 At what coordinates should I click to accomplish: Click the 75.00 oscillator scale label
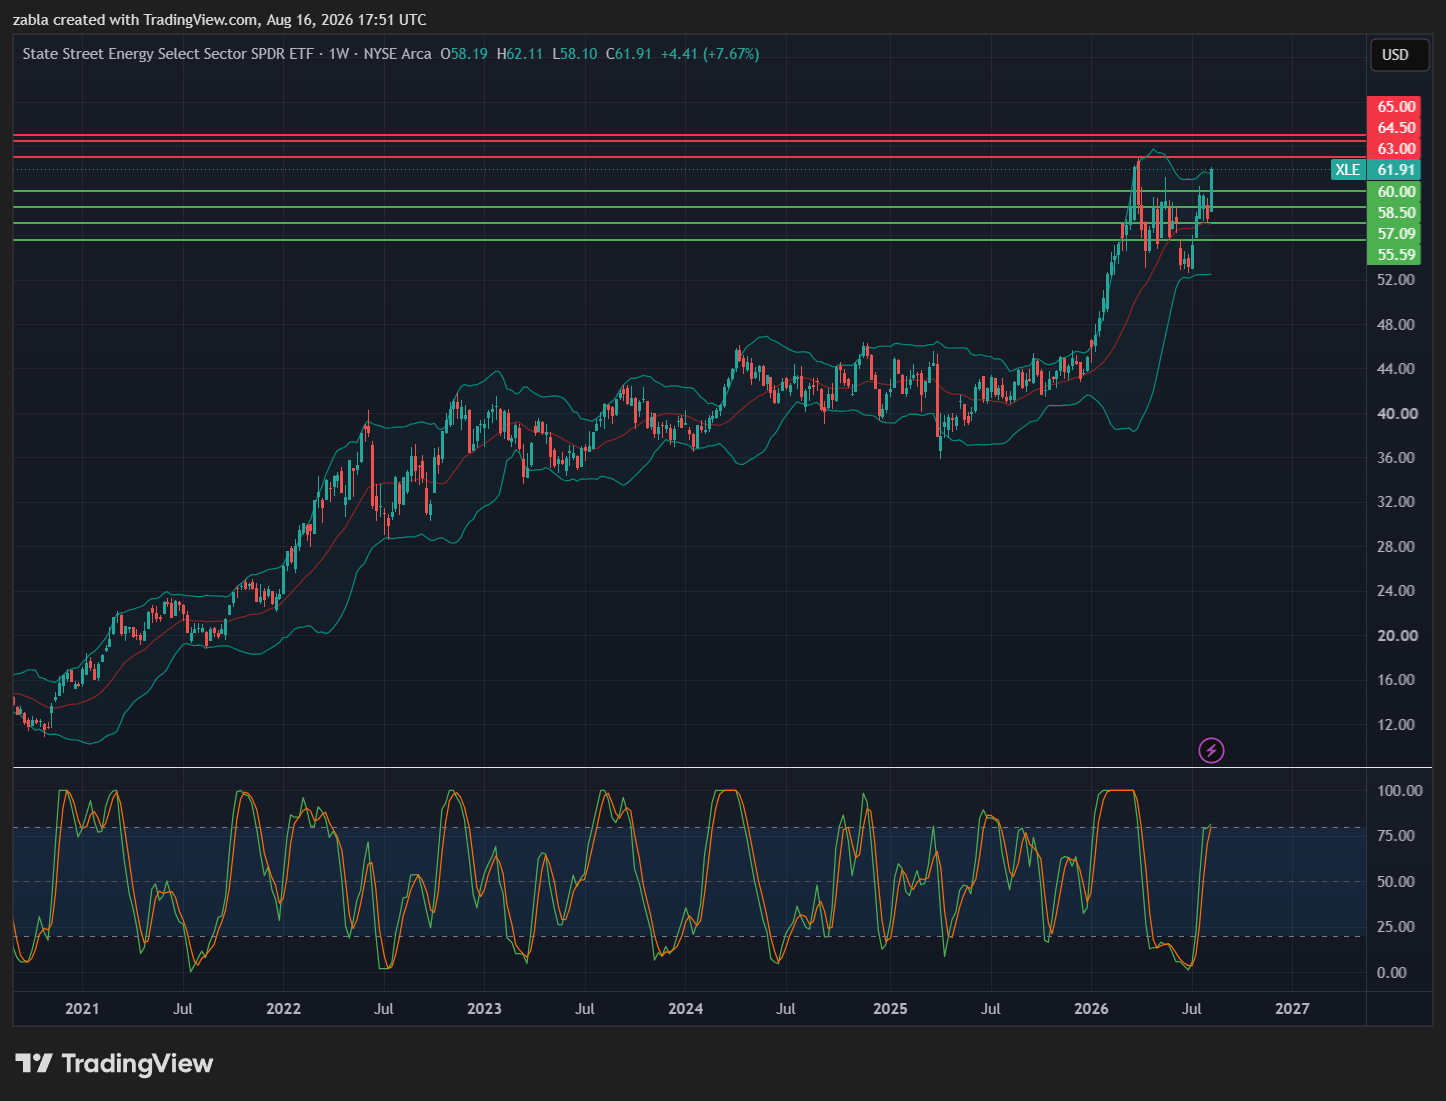click(x=1396, y=836)
